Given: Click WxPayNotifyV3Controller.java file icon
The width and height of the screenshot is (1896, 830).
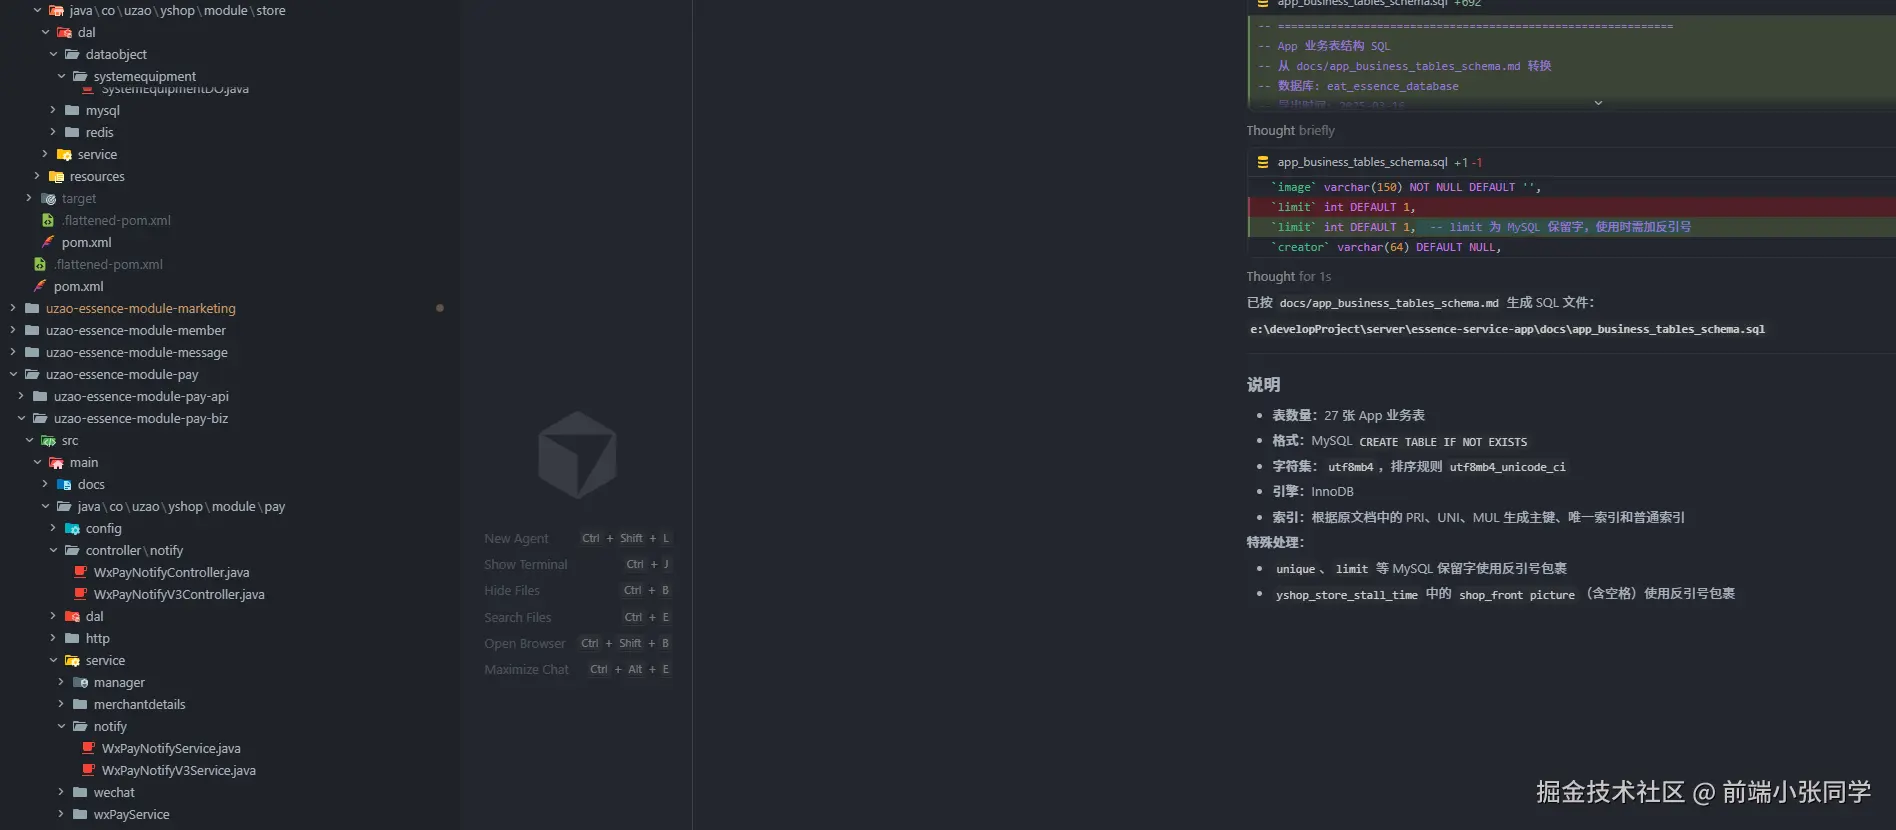Looking at the screenshot, I should [81, 594].
